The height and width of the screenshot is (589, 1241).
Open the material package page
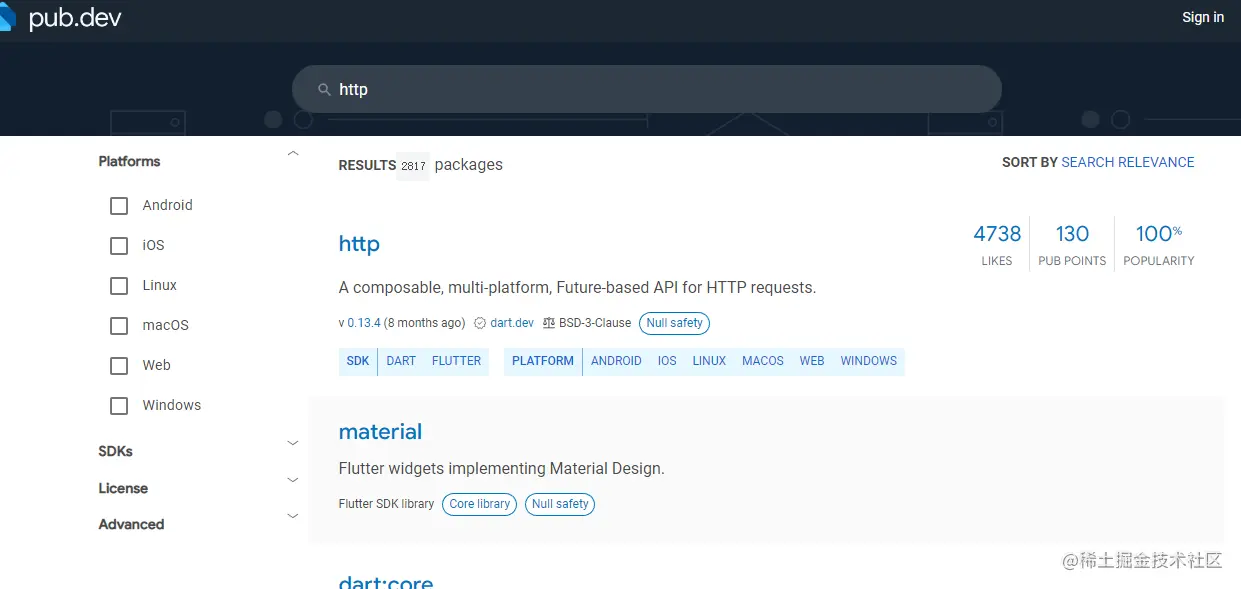click(380, 432)
